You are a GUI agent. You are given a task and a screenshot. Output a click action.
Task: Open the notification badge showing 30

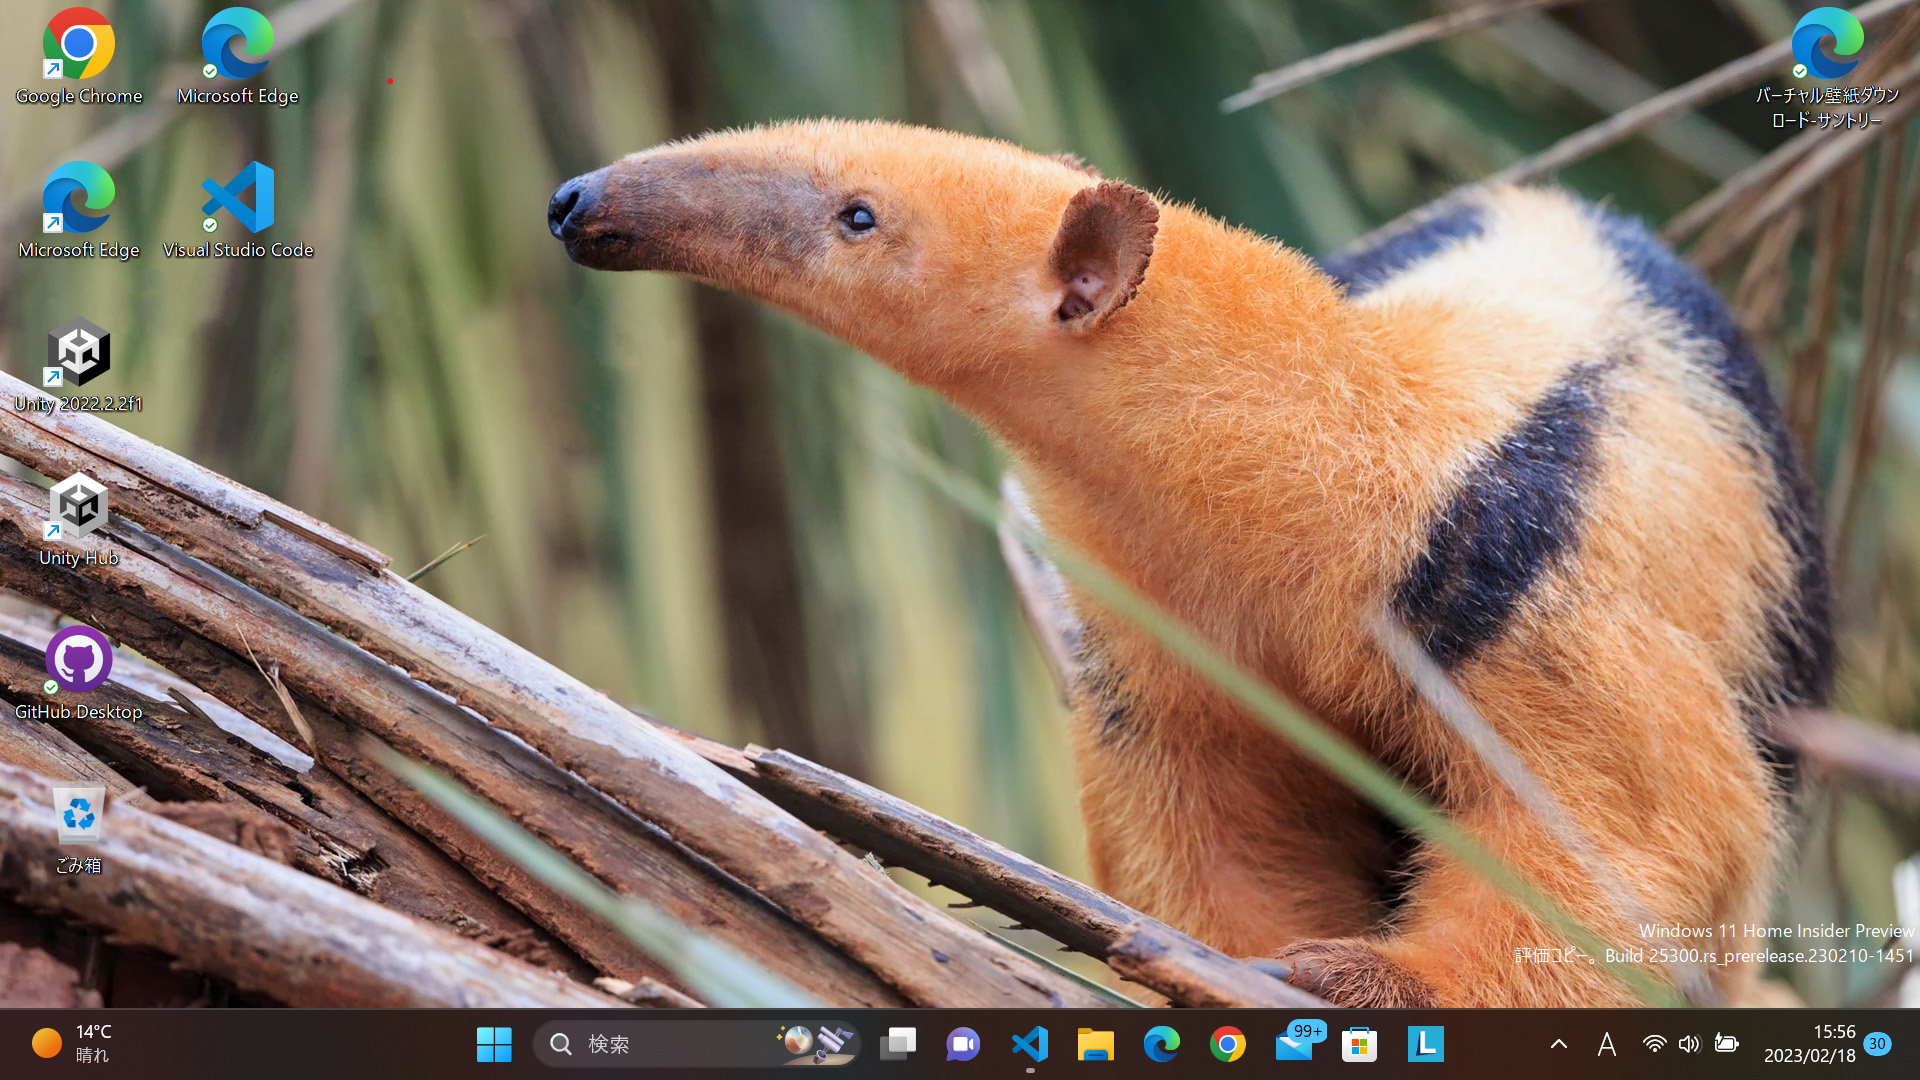click(x=1877, y=1044)
